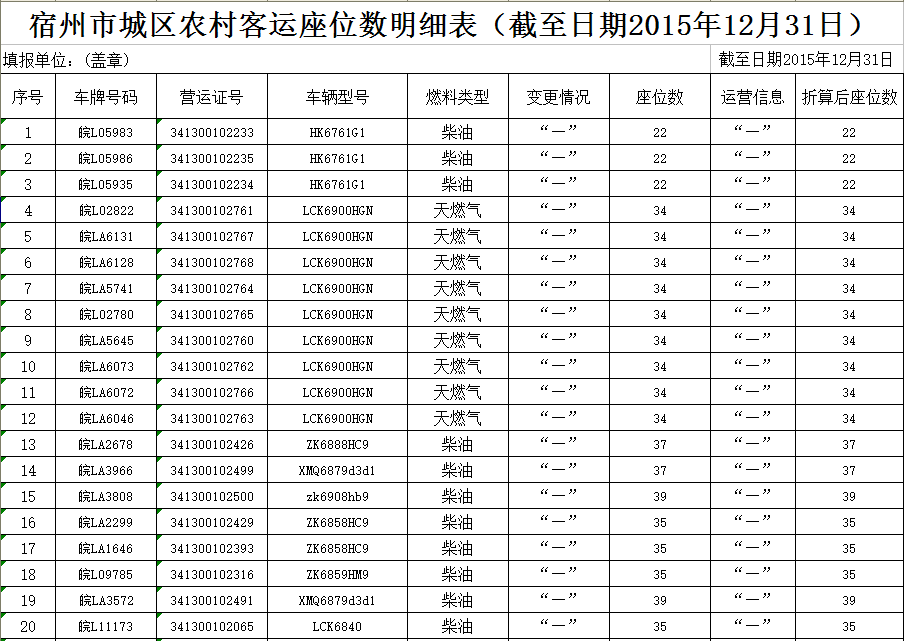Click the 车牌号码 column header
Screen dimensions: 904x641
(106, 97)
